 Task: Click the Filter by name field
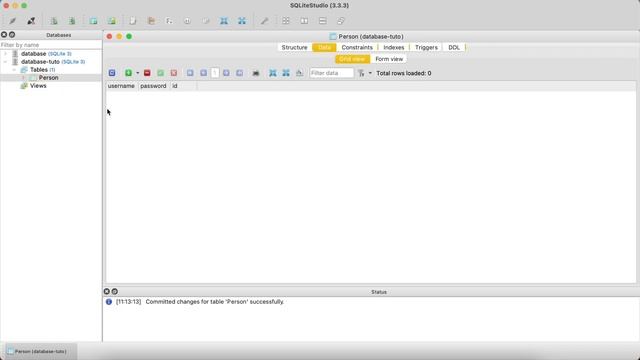(x=51, y=45)
